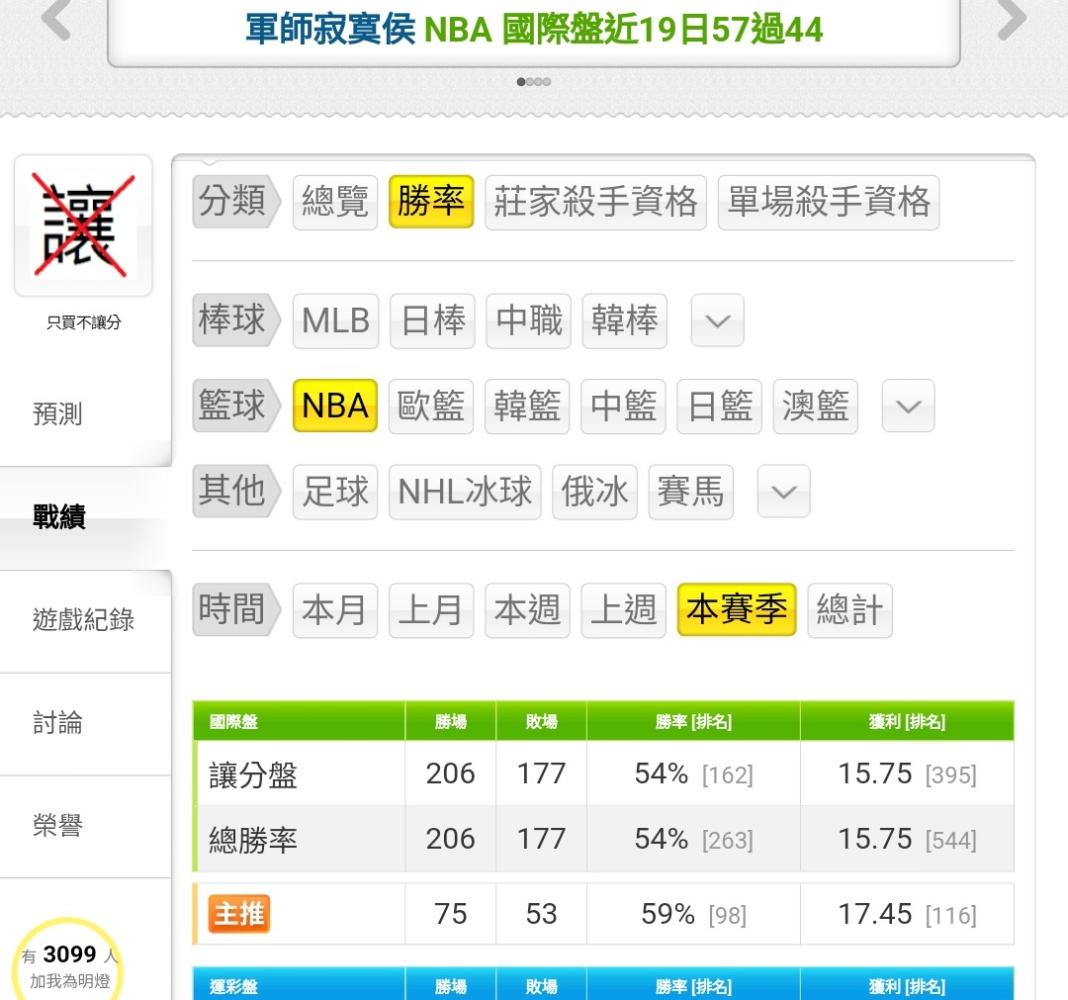Image resolution: width=1068 pixels, height=1000 pixels.
Task: Expand more basketball leagues dropdown
Action: pos(908,406)
